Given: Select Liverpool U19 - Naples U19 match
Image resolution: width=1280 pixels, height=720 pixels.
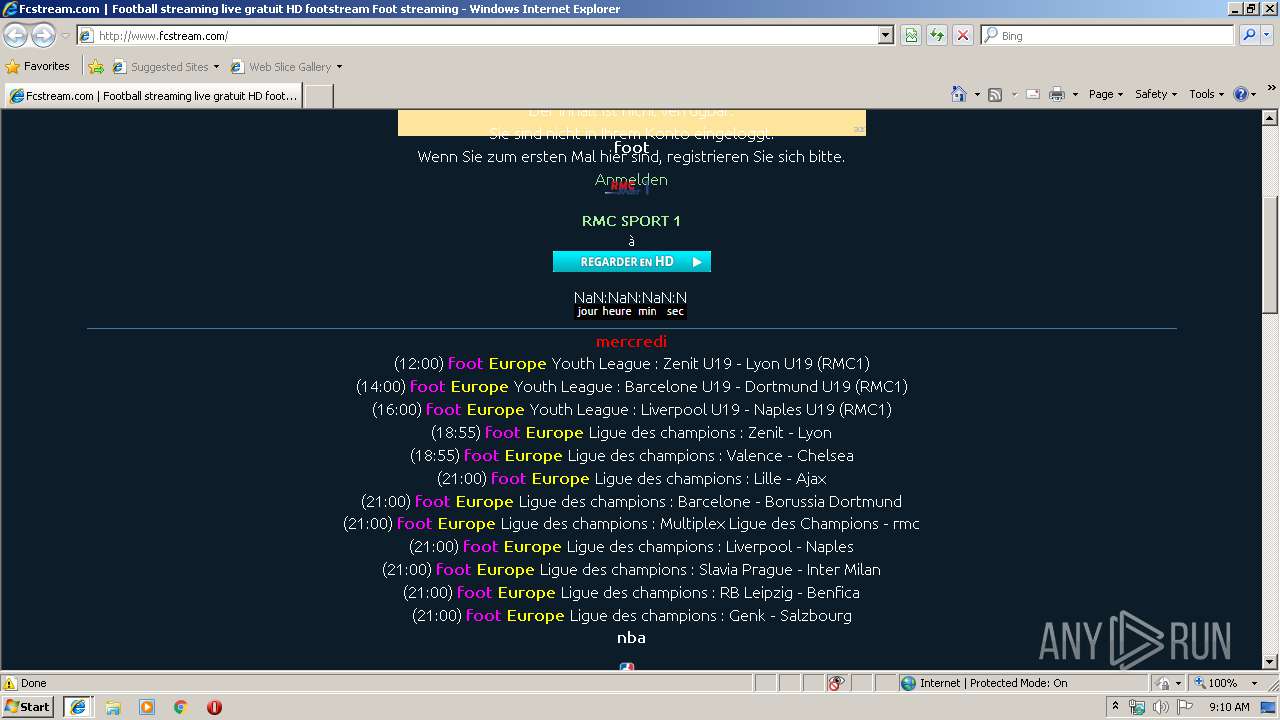Looking at the screenshot, I should pyautogui.click(x=632, y=410).
